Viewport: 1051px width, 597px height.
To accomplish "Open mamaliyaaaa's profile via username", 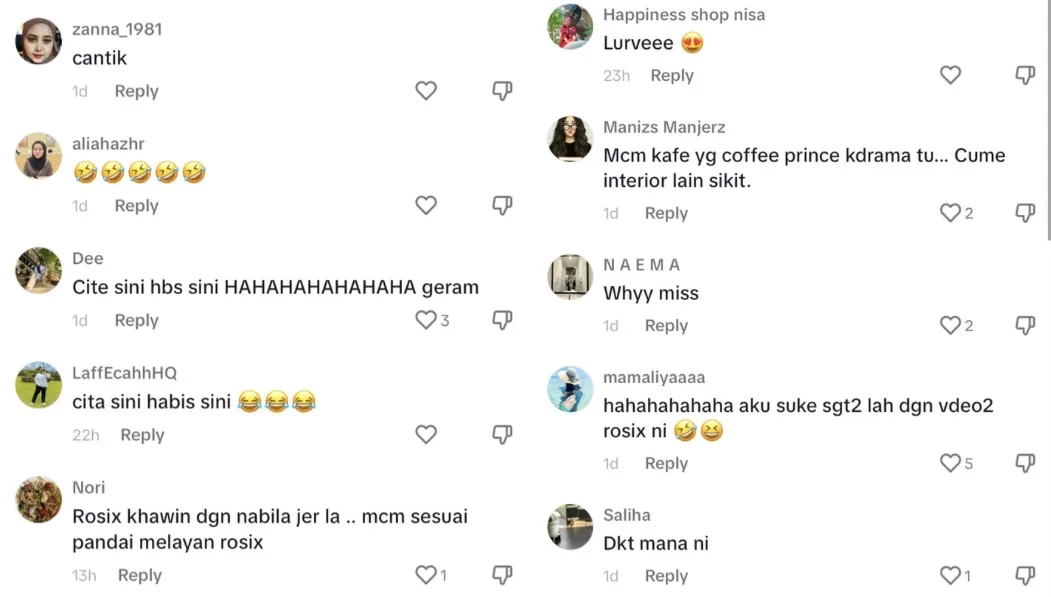I will (654, 377).
